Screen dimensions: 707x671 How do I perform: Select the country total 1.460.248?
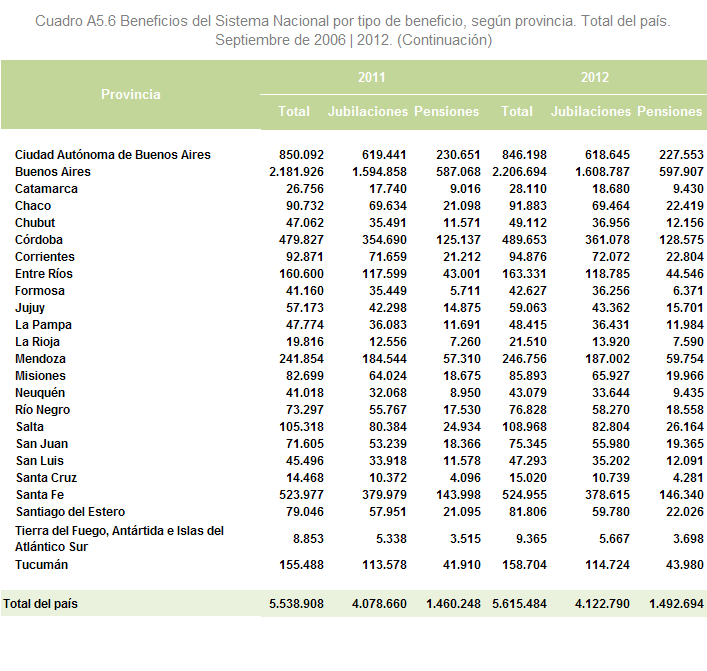(453, 604)
